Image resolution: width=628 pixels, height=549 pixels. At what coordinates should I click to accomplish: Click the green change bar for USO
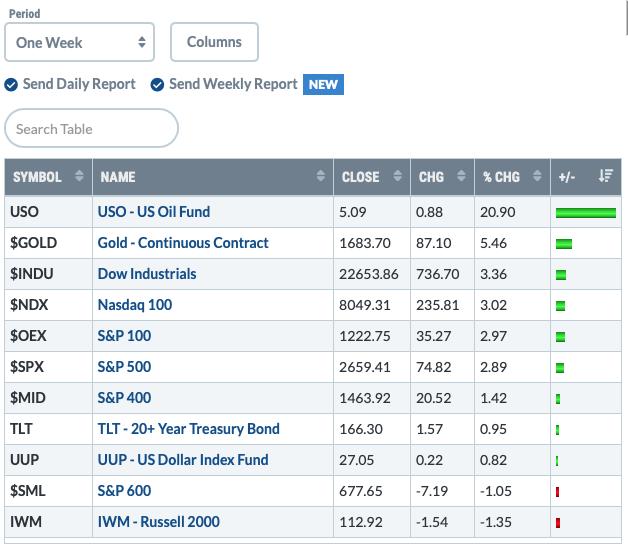586,213
